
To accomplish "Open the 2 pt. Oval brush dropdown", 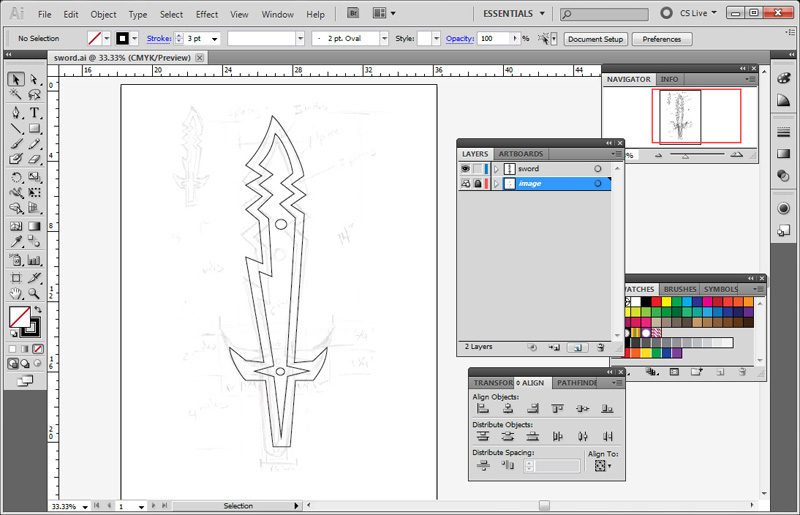I will click(x=384, y=39).
